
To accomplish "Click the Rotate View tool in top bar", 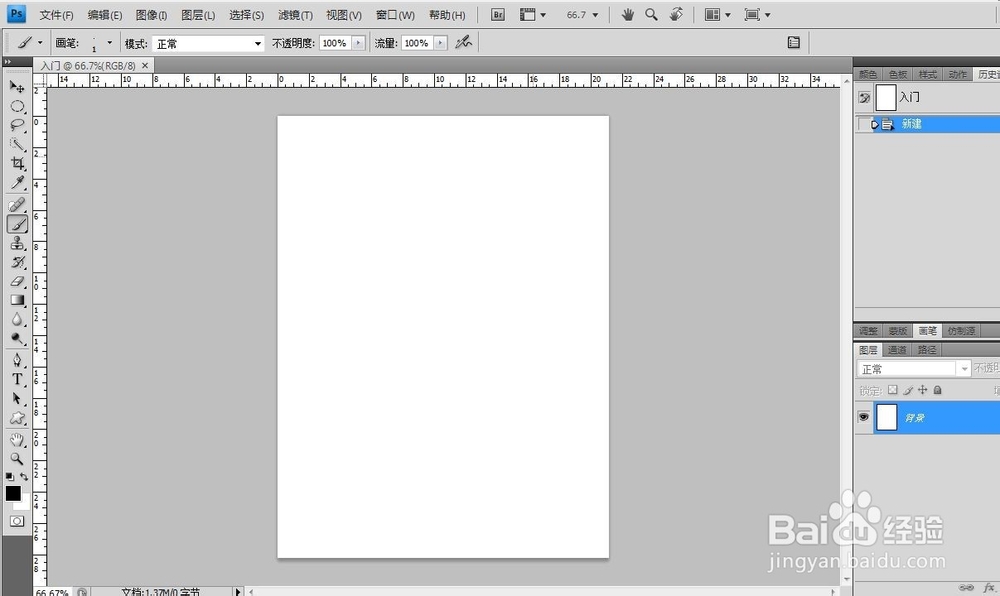I will coord(676,14).
